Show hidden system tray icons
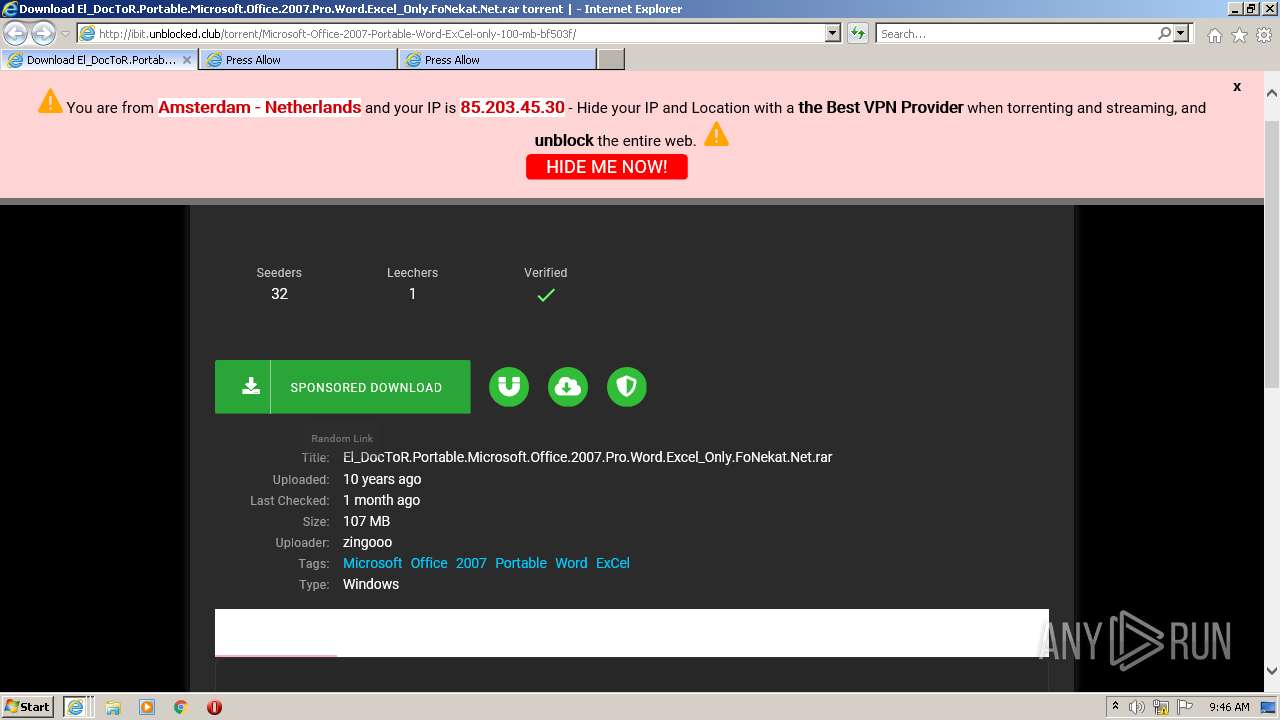Screen dimensions: 1280x720 1115,707
